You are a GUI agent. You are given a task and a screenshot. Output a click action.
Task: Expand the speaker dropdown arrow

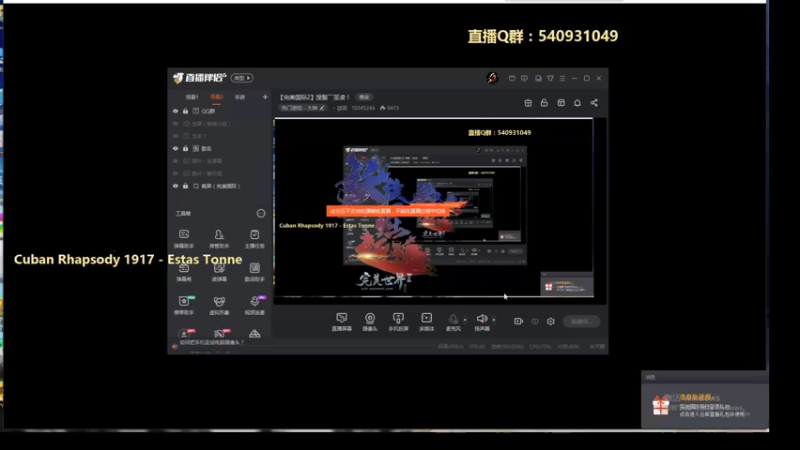[493, 320]
